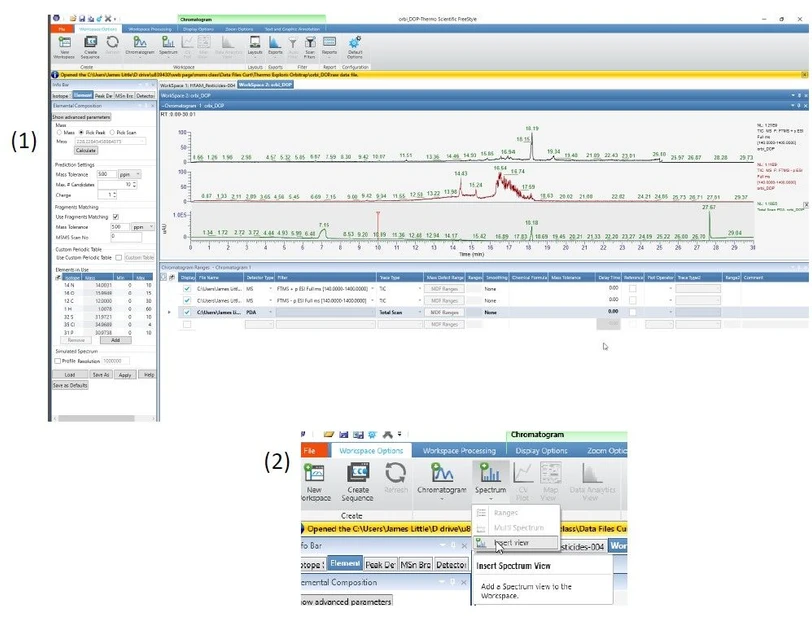Dismiss the yellow message bar with its X
812x617 pixels.
click(804, 75)
